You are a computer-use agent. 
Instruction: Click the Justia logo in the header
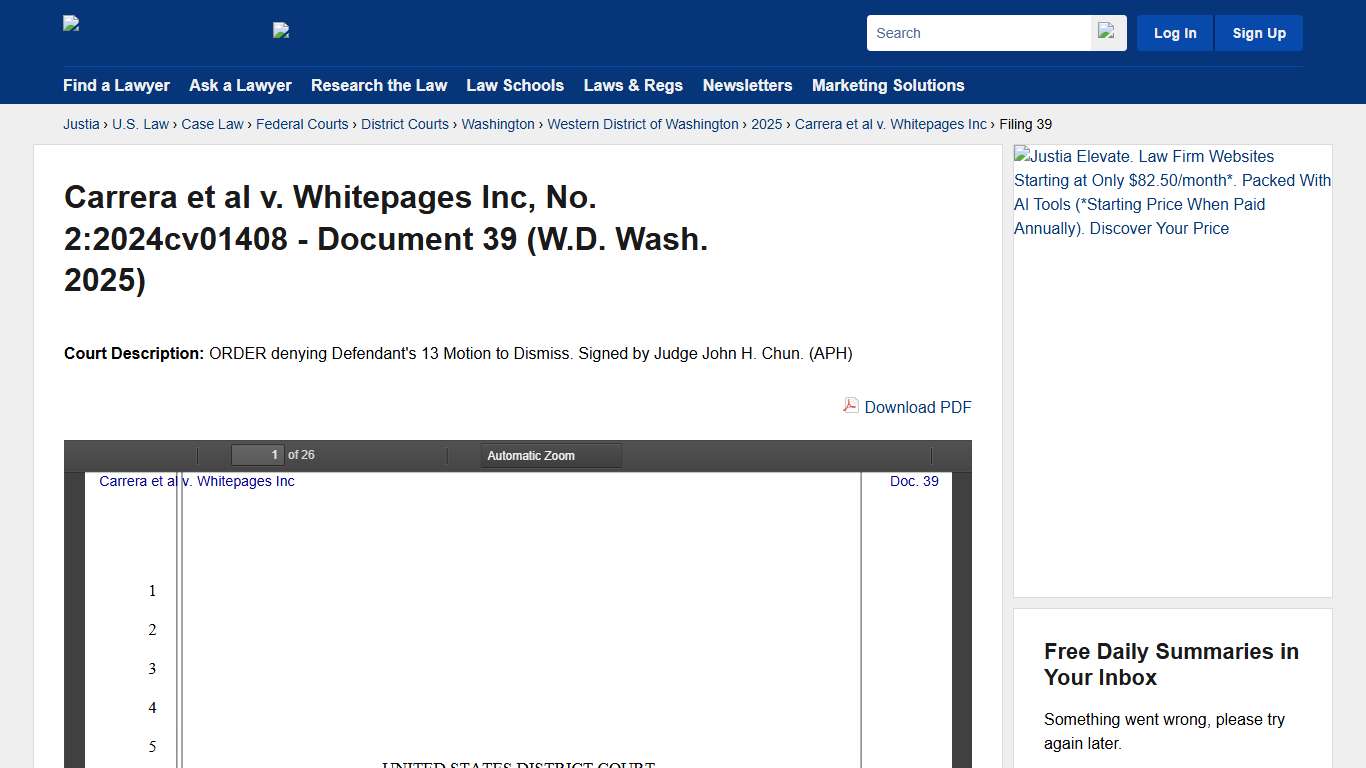[70, 24]
